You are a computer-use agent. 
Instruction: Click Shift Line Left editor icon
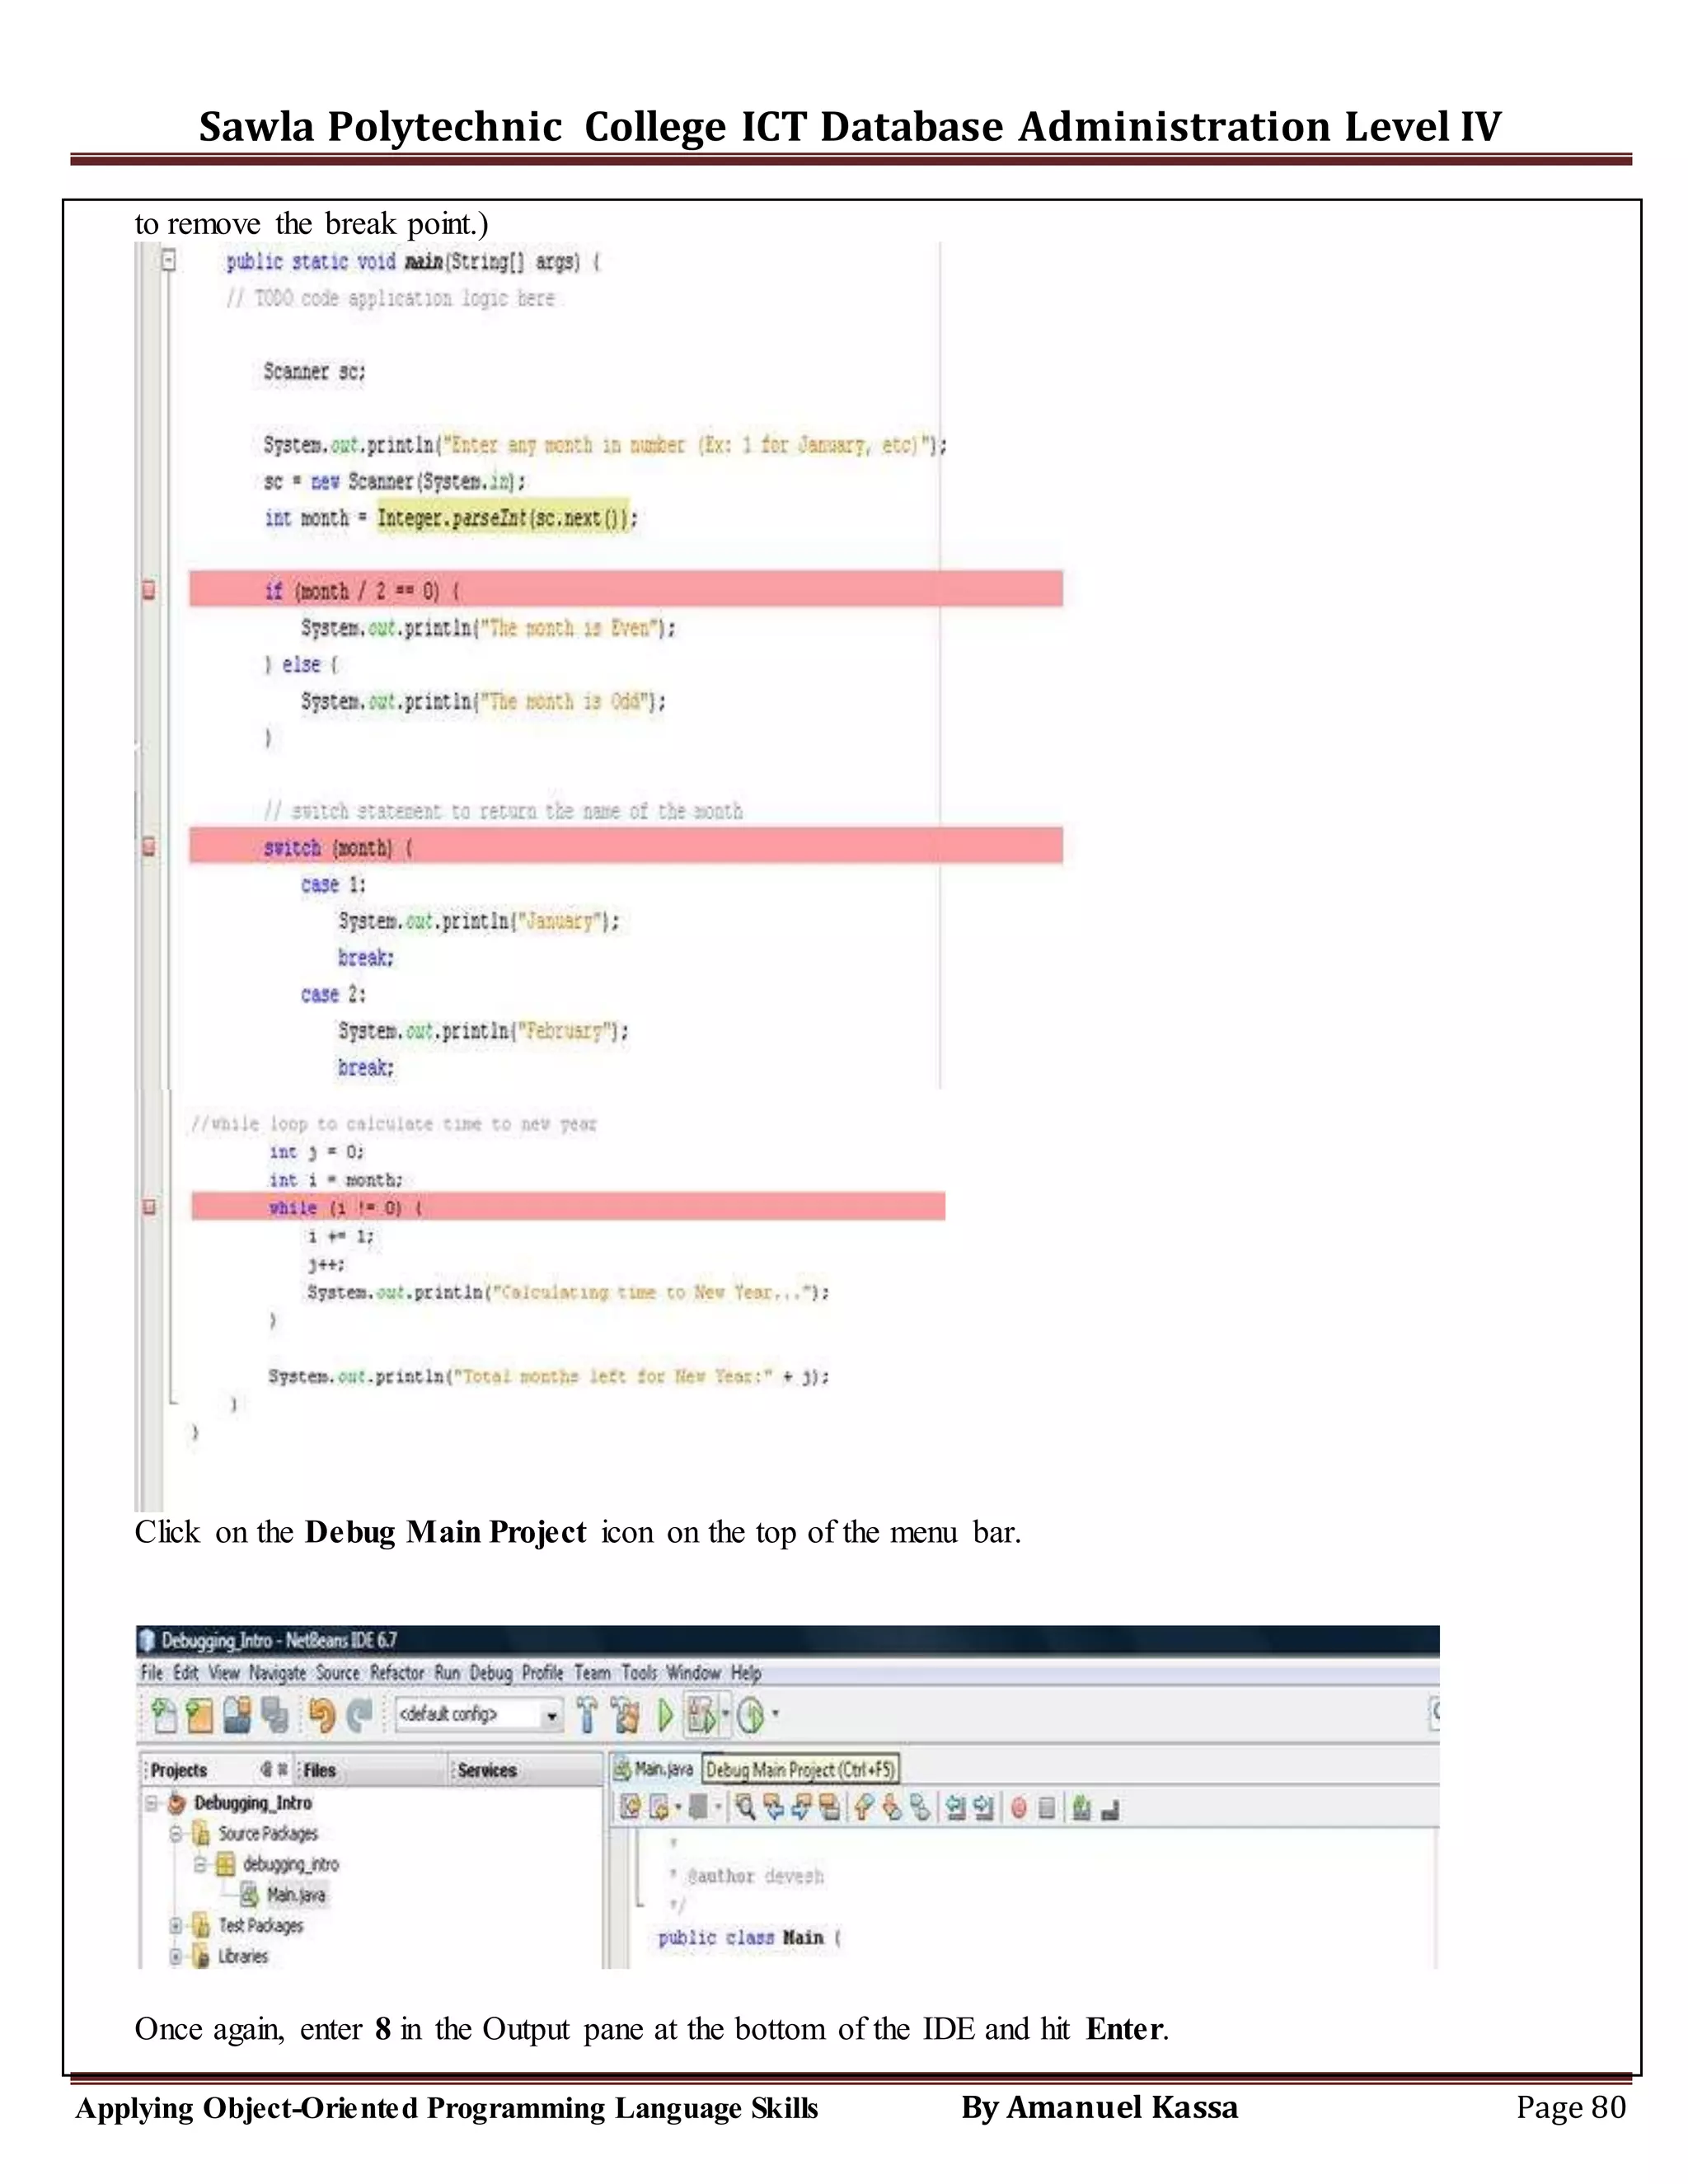[956, 1807]
